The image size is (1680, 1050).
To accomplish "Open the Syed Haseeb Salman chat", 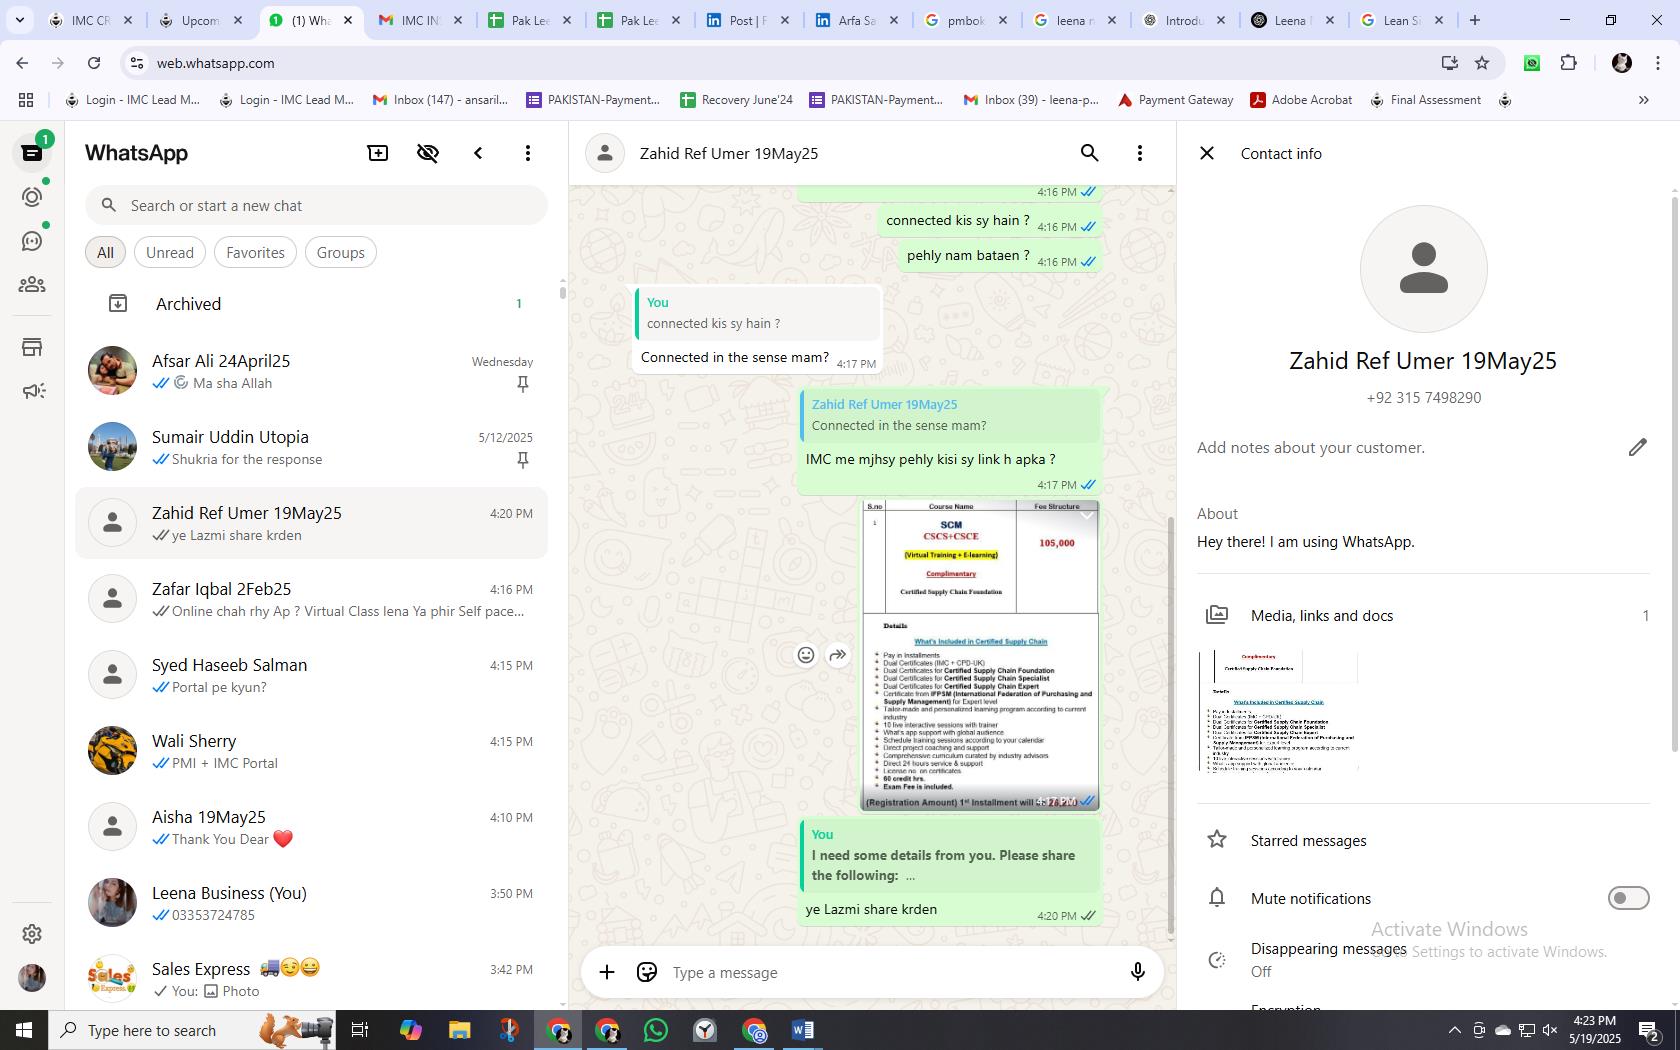I will (x=312, y=675).
